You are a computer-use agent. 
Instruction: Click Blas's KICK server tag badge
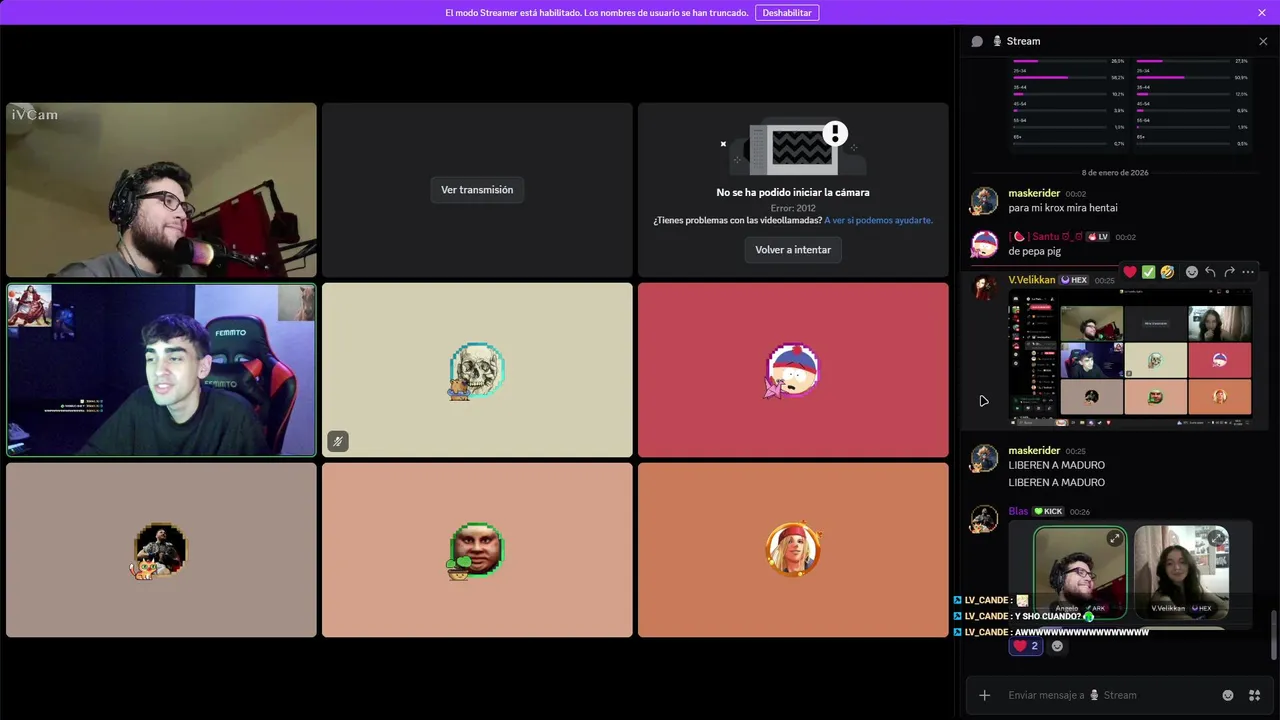(1048, 511)
